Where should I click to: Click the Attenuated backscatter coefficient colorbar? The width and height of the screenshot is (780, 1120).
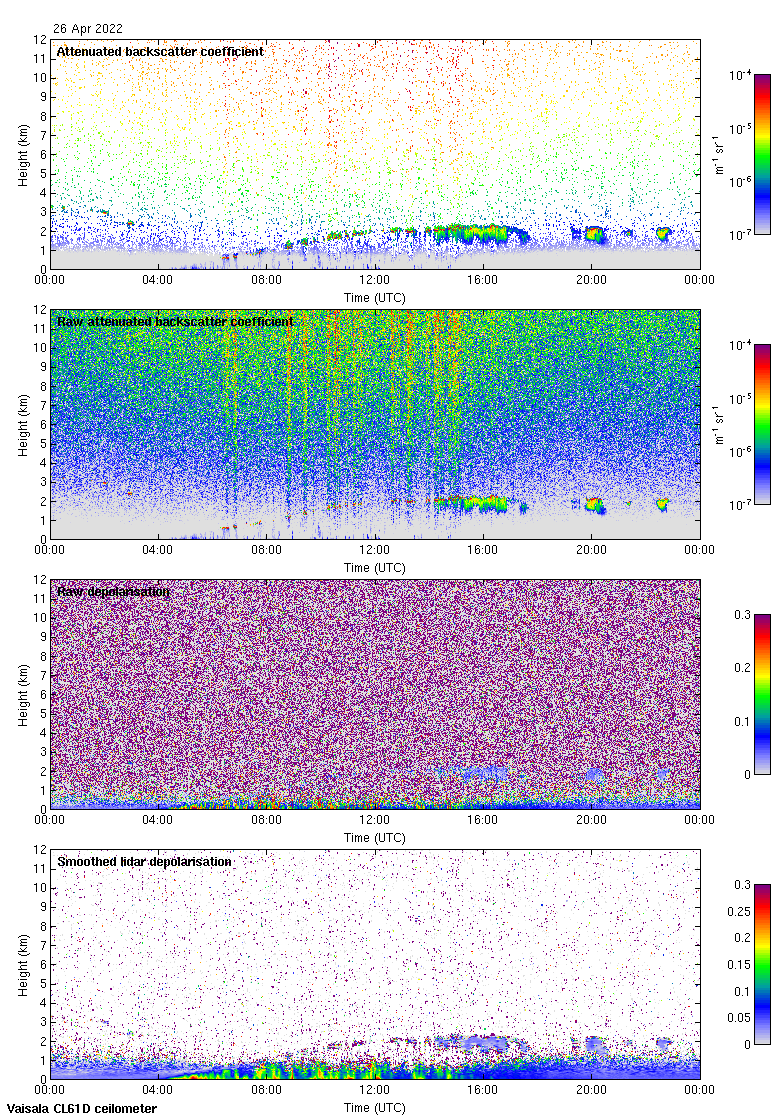pos(762,154)
